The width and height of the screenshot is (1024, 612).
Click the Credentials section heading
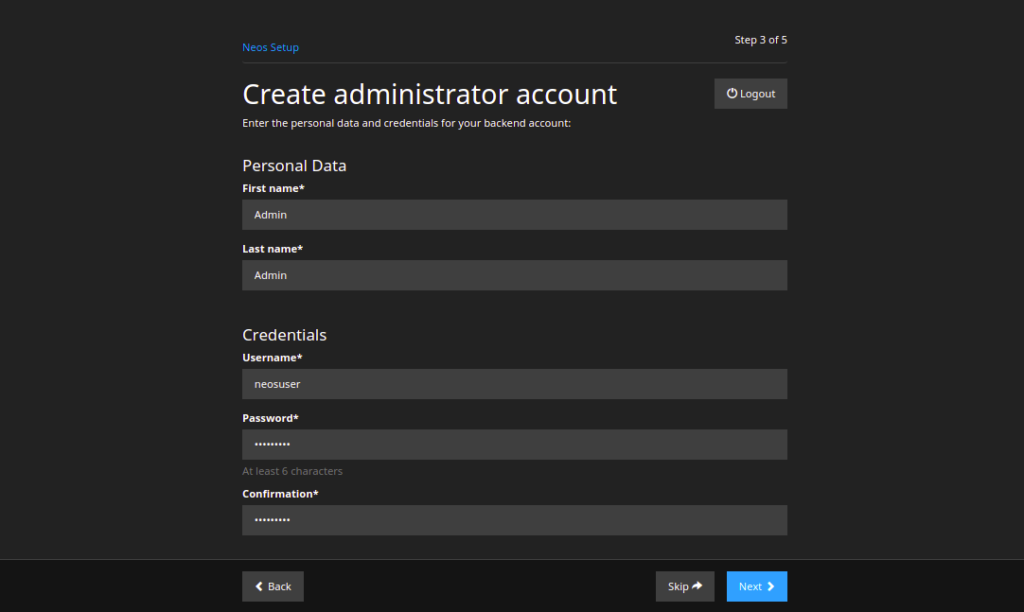[283, 334]
